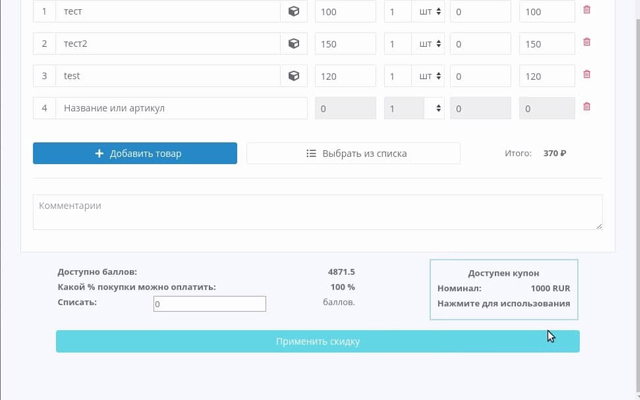Image resolution: width=640 pixels, height=400 pixels.
Task: Click the Выбрать из списка button
Action: pos(353,153)
